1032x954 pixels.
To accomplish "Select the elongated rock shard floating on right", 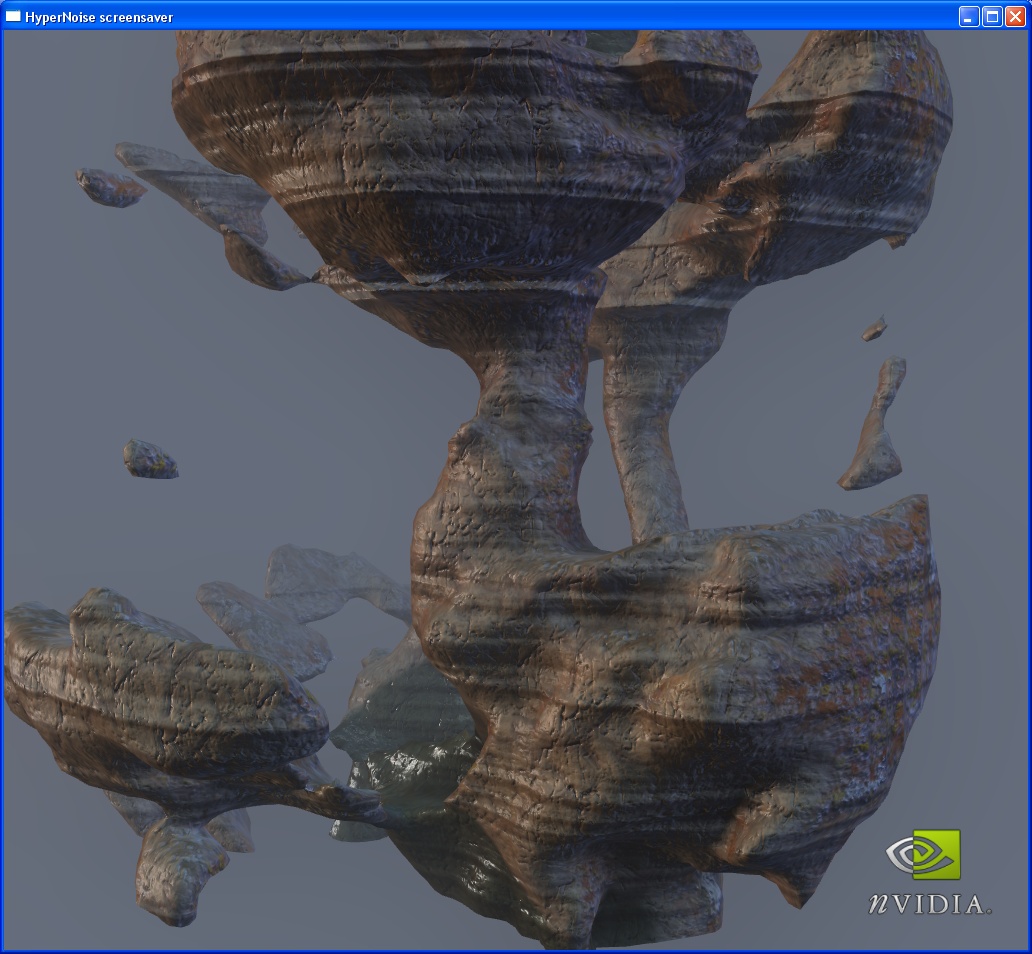I will [876, 430].
